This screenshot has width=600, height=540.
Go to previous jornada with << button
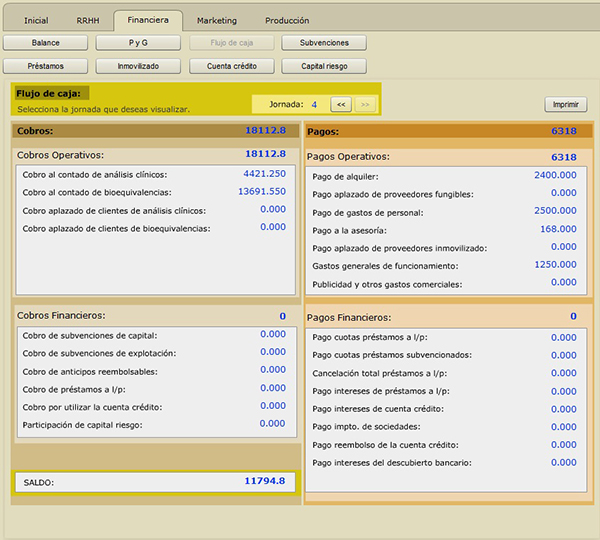[x=341, y=104]
